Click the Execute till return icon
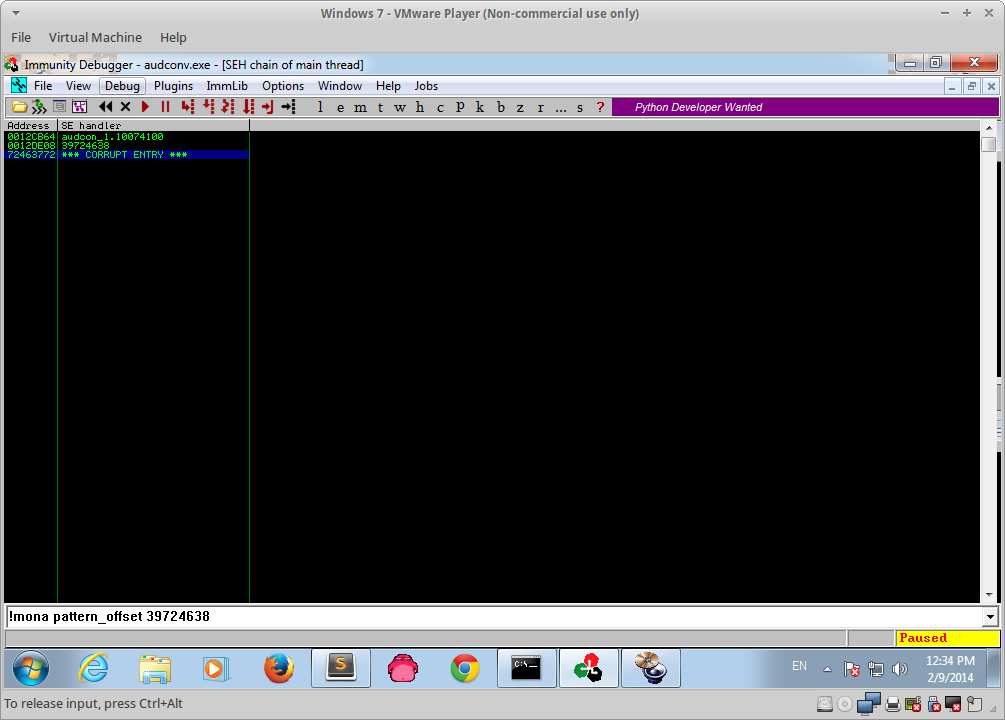 pyautogui.click(x=268, y=107)
